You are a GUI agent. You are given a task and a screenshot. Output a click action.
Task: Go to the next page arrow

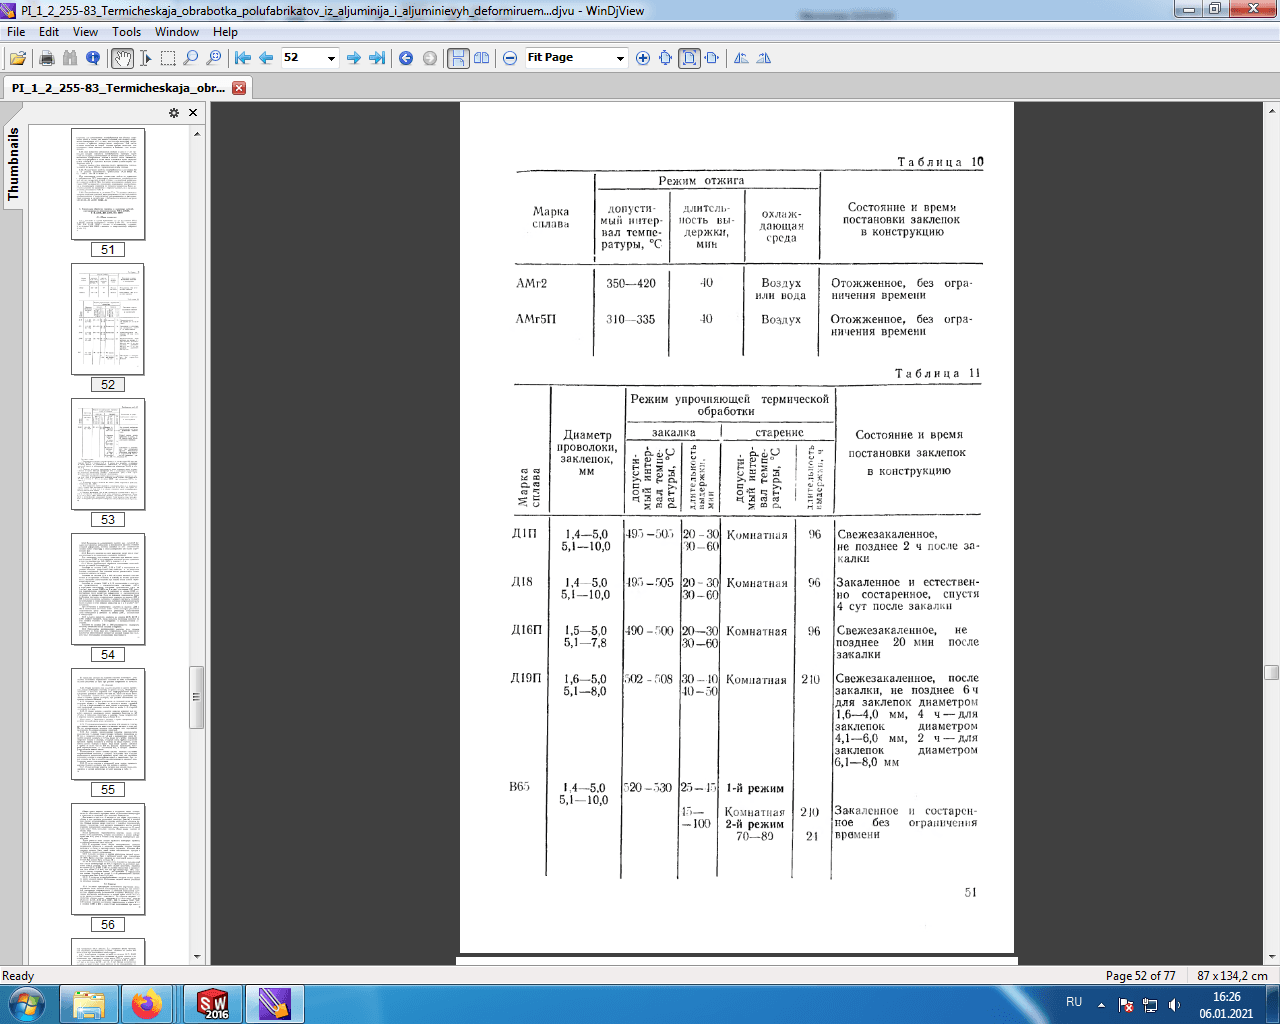tap(353, 58)
